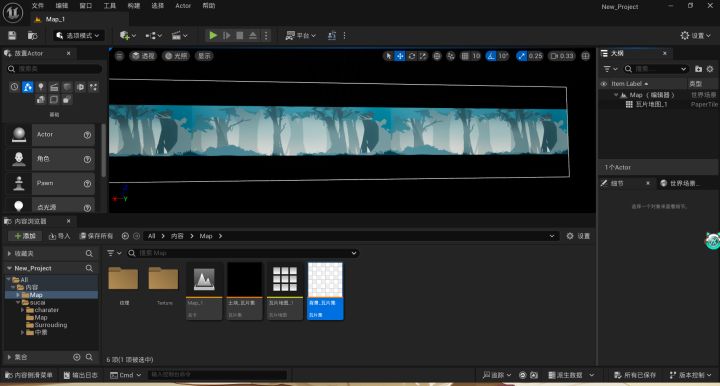The height and width of the screenshot is (386, 720).
Task: Click the green Add (添加) button
Action: tap(25, 236)
